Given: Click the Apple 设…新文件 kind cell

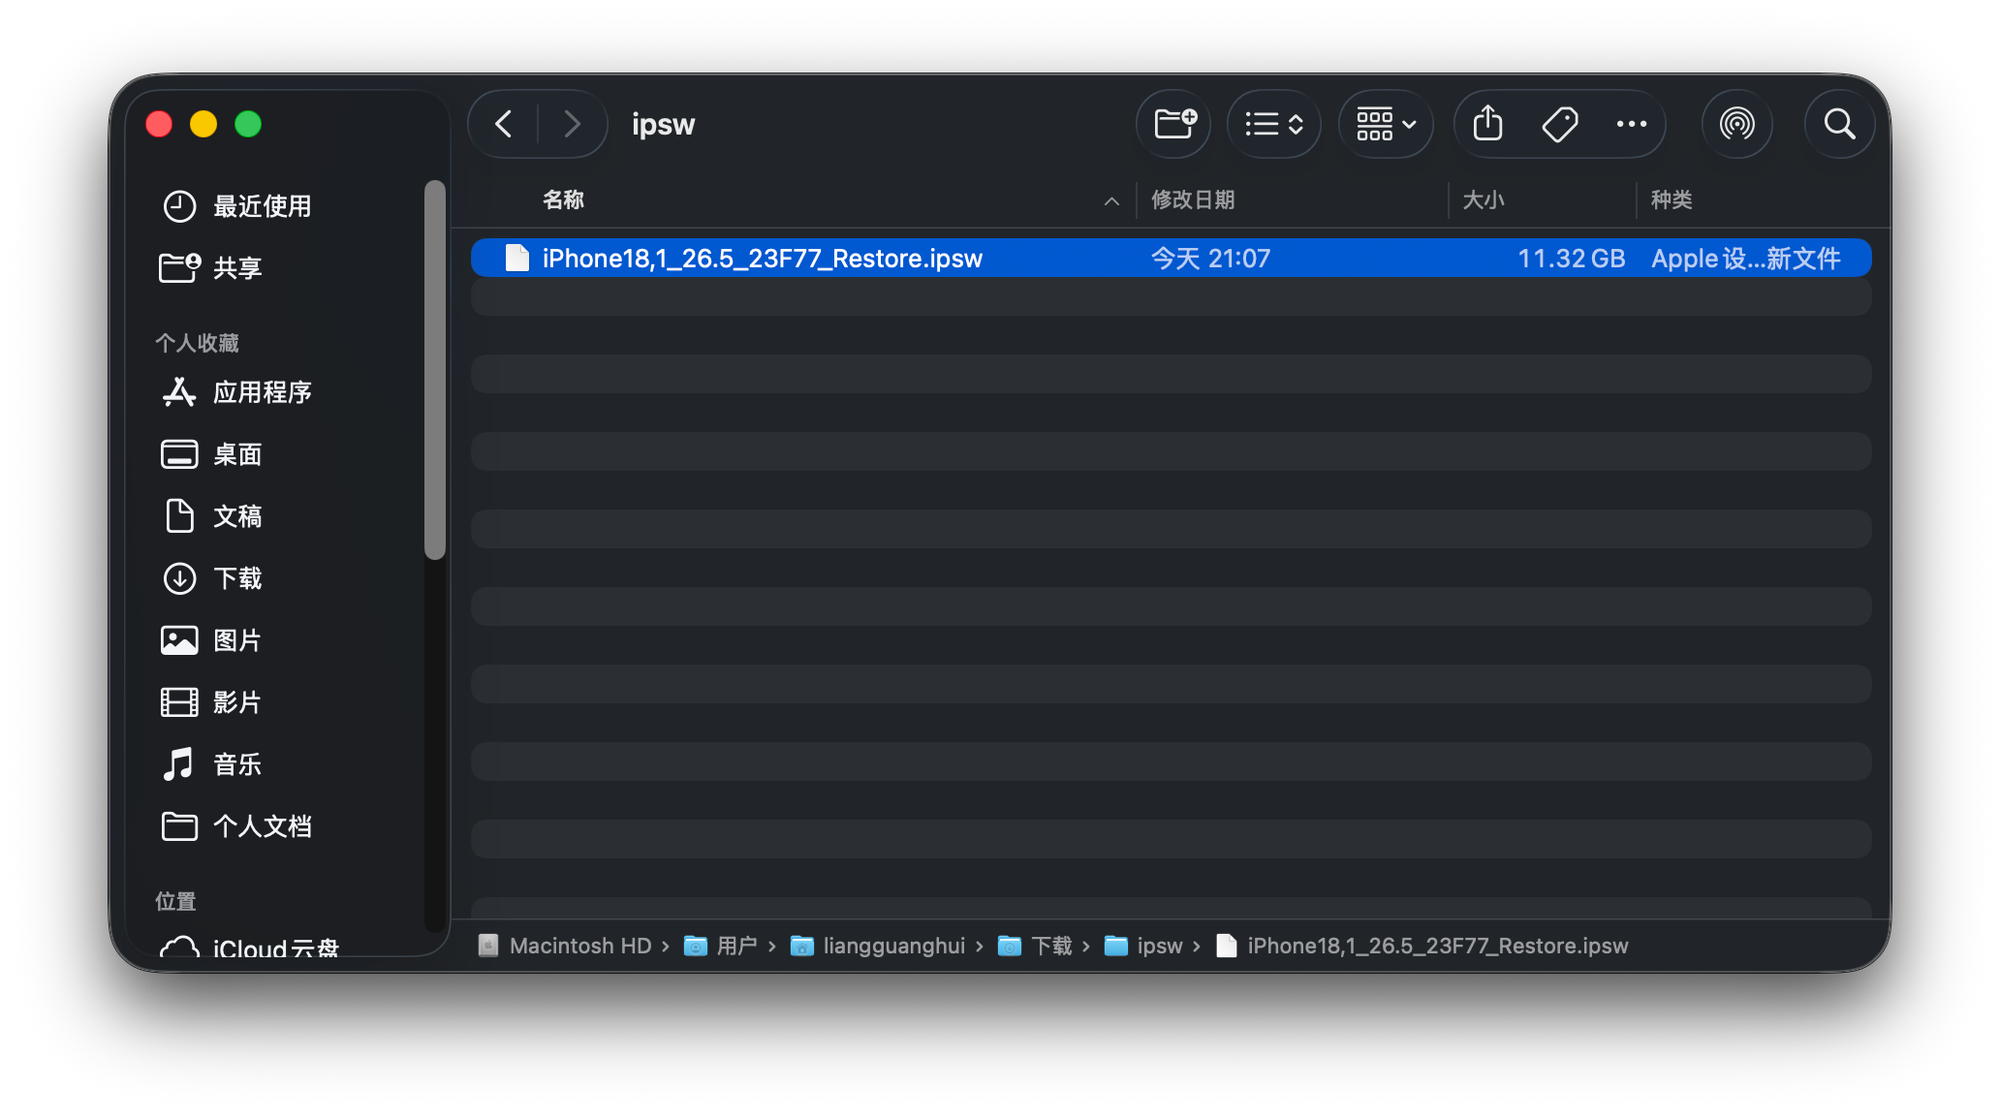Looking at the screenshot, I should click(x=1745, y=258).
